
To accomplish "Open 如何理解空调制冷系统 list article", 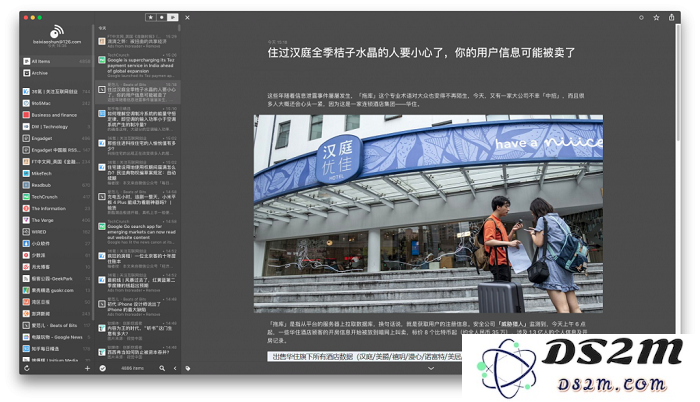I will click(138, 119).
